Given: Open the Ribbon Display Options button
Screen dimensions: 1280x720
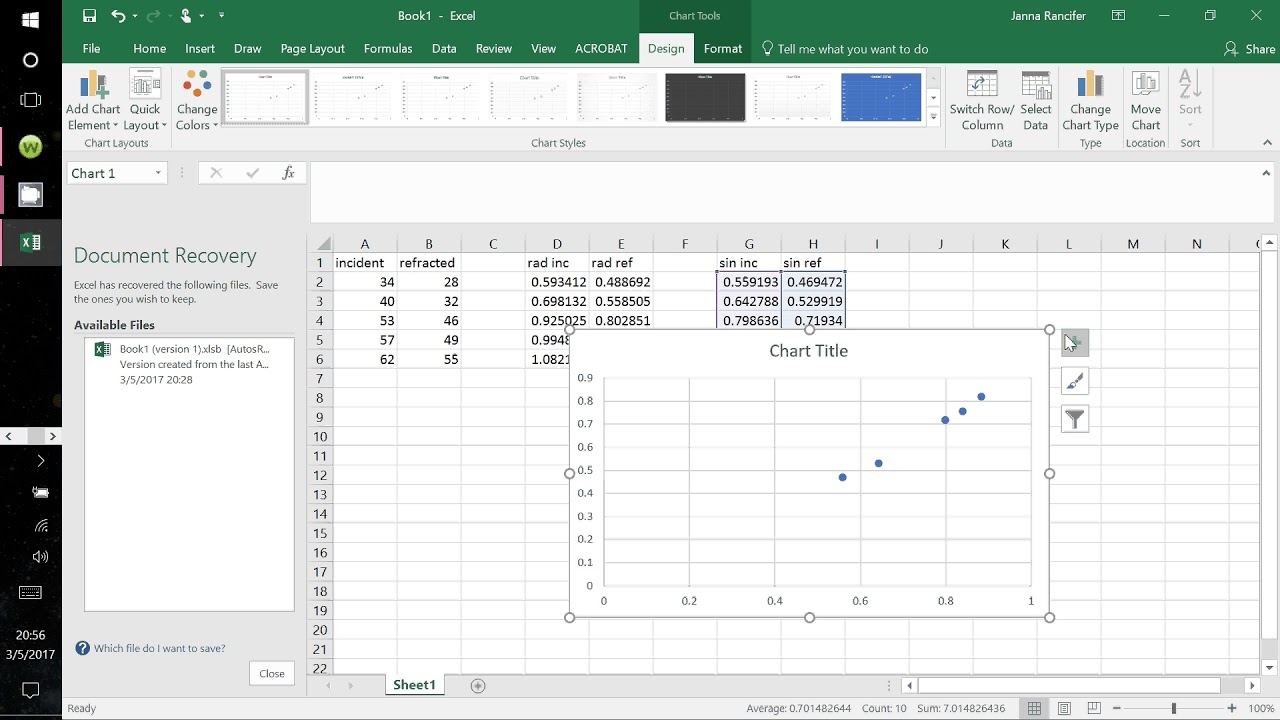Looking at the screenshot, I should (x=1118, y=16).
